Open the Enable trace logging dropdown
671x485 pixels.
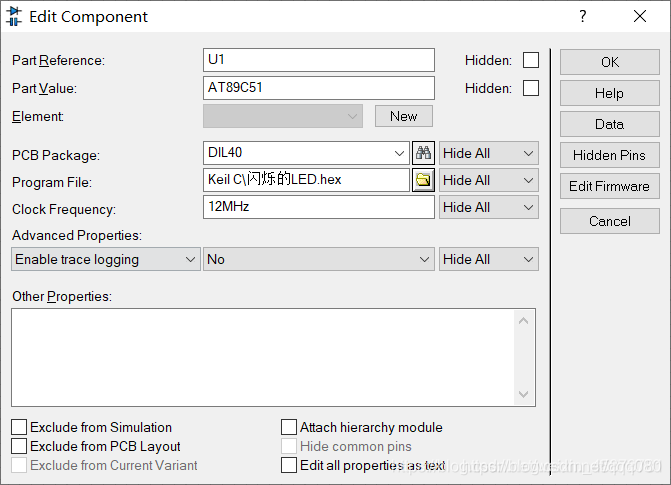[106, 259]
